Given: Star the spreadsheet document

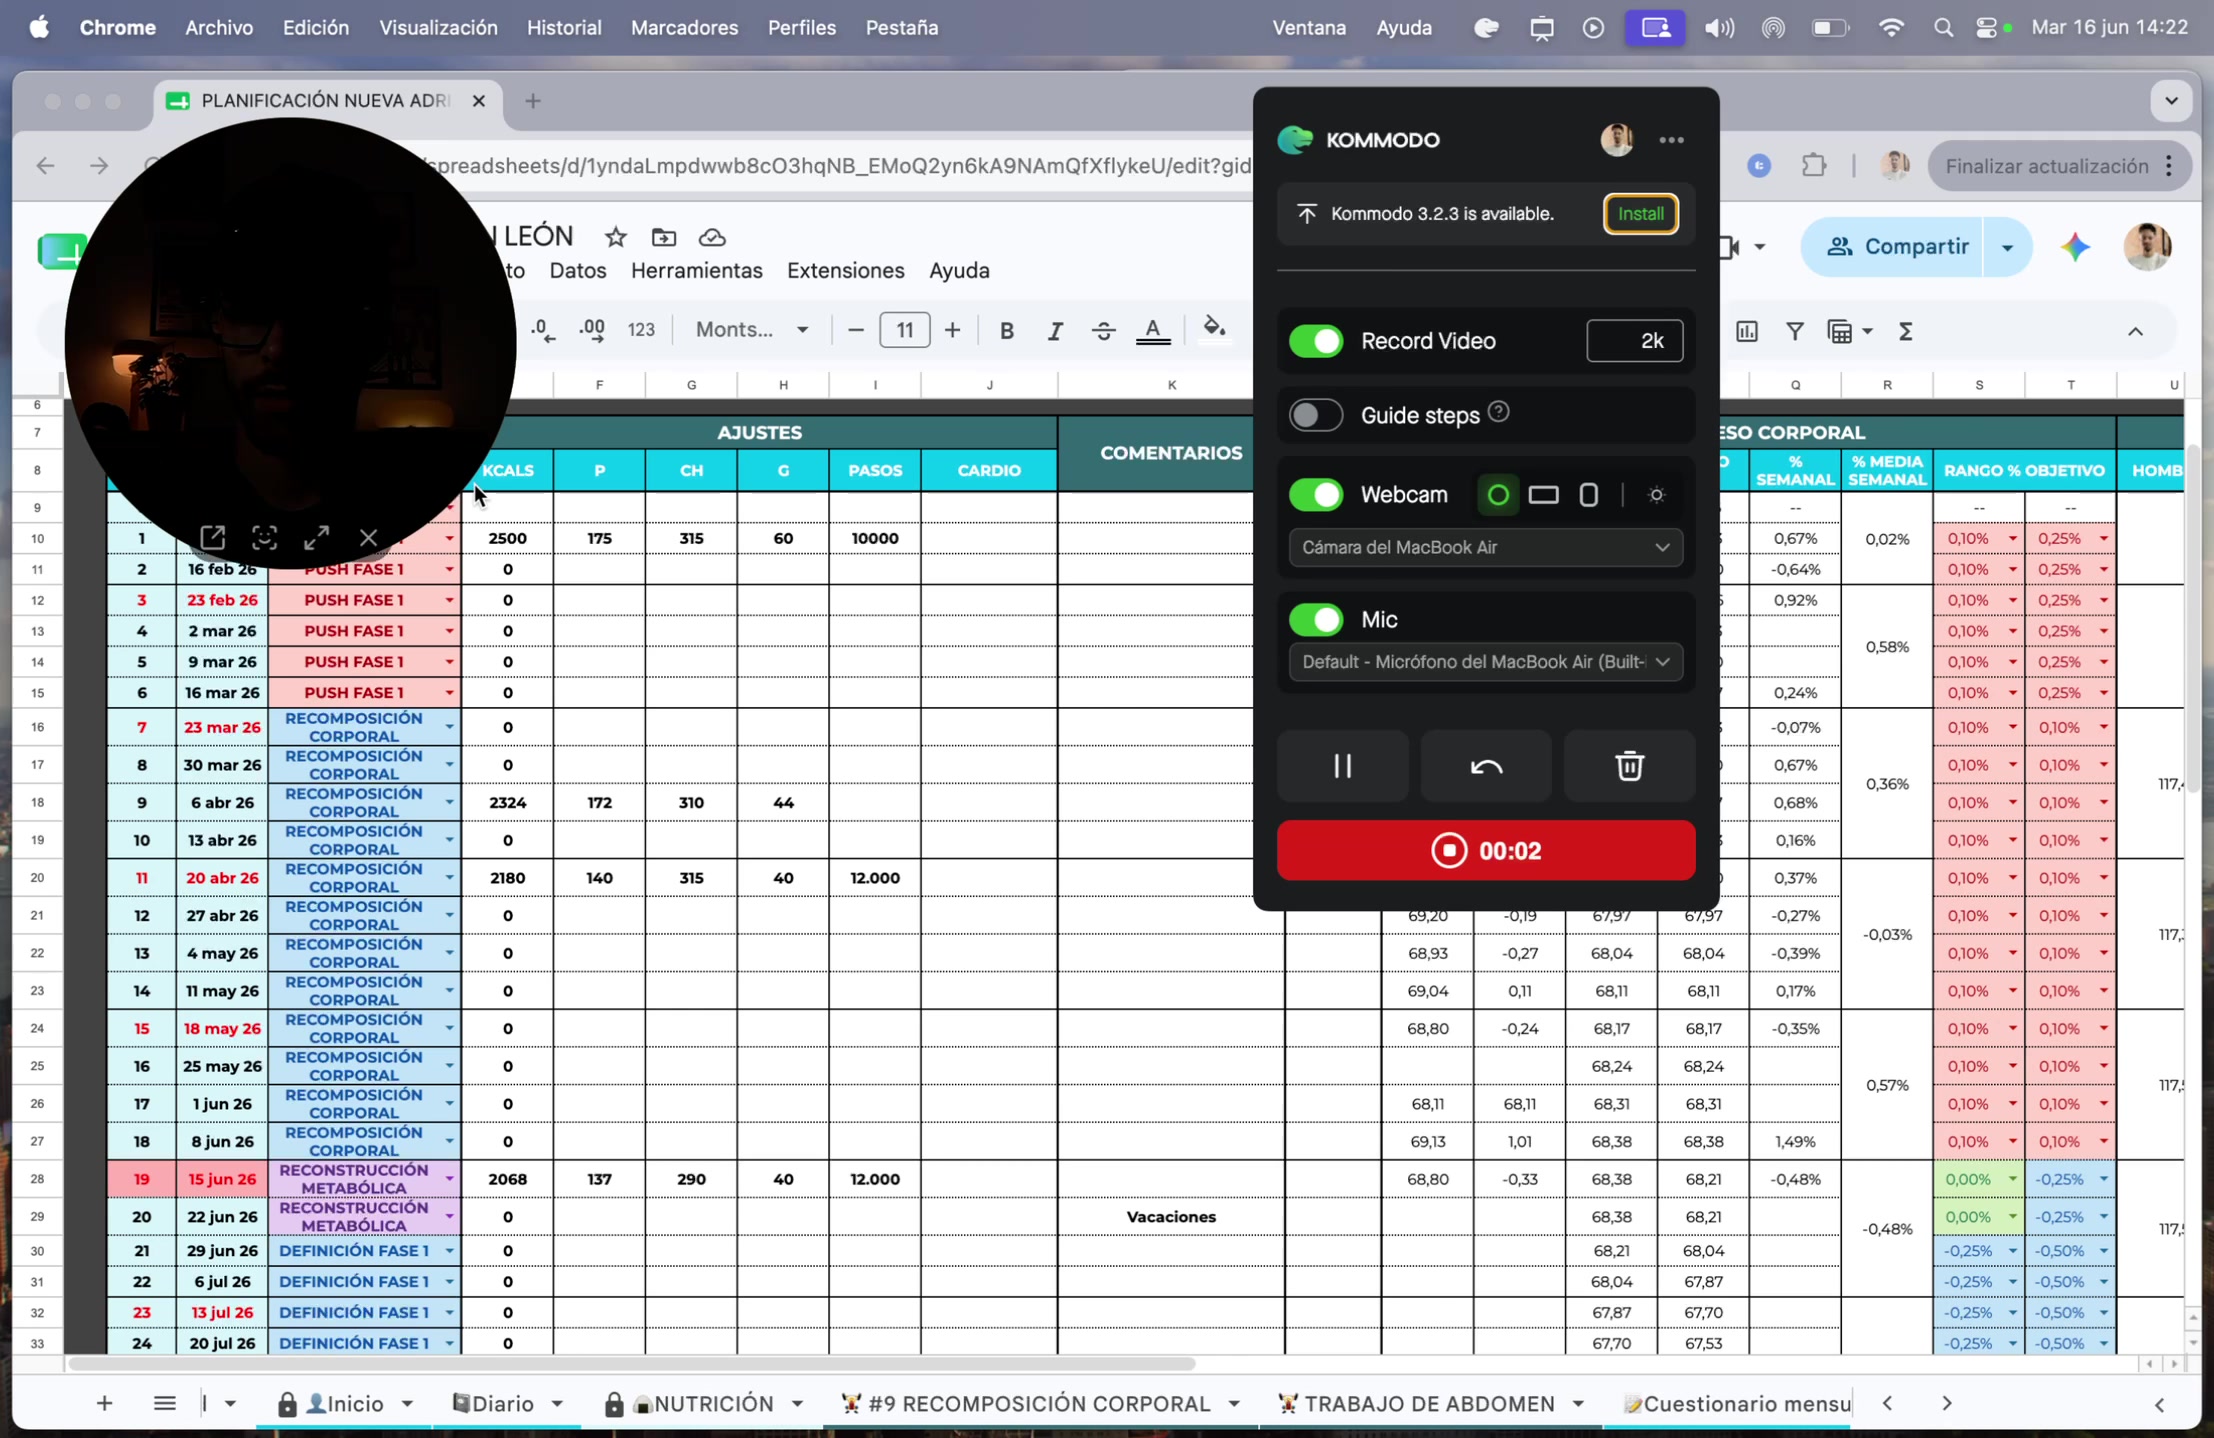Looking at the screenshot, I should pyautogui.click(x=615, y=237).
